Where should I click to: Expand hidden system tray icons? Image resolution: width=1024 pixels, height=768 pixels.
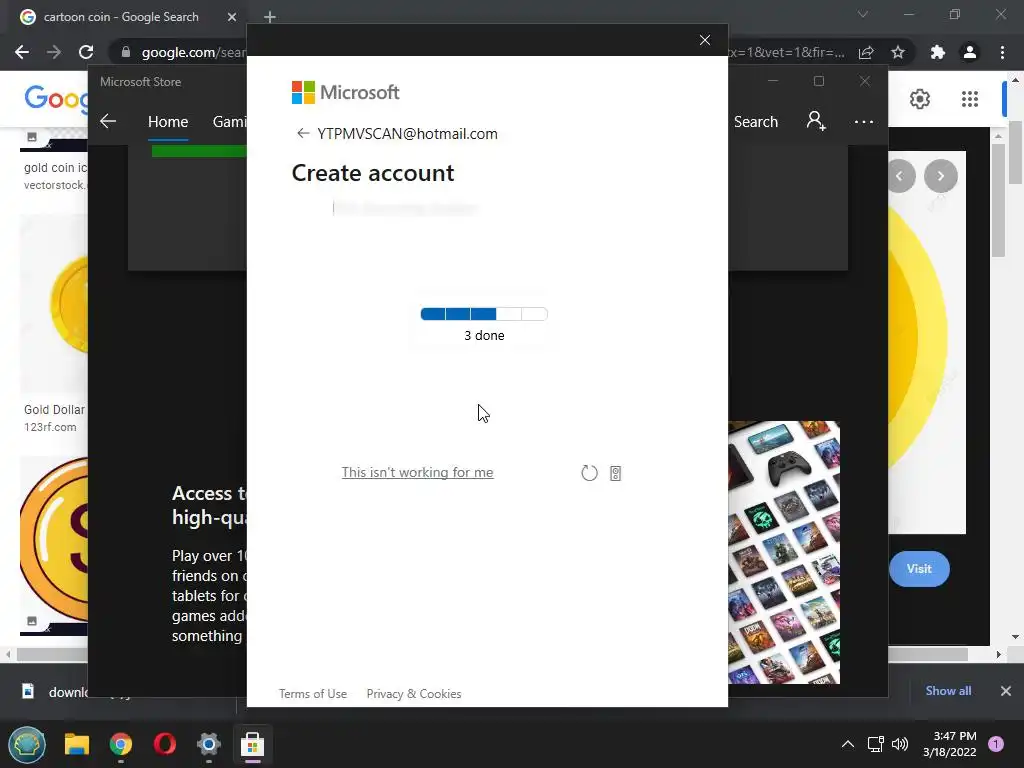(x=848, y=744)
